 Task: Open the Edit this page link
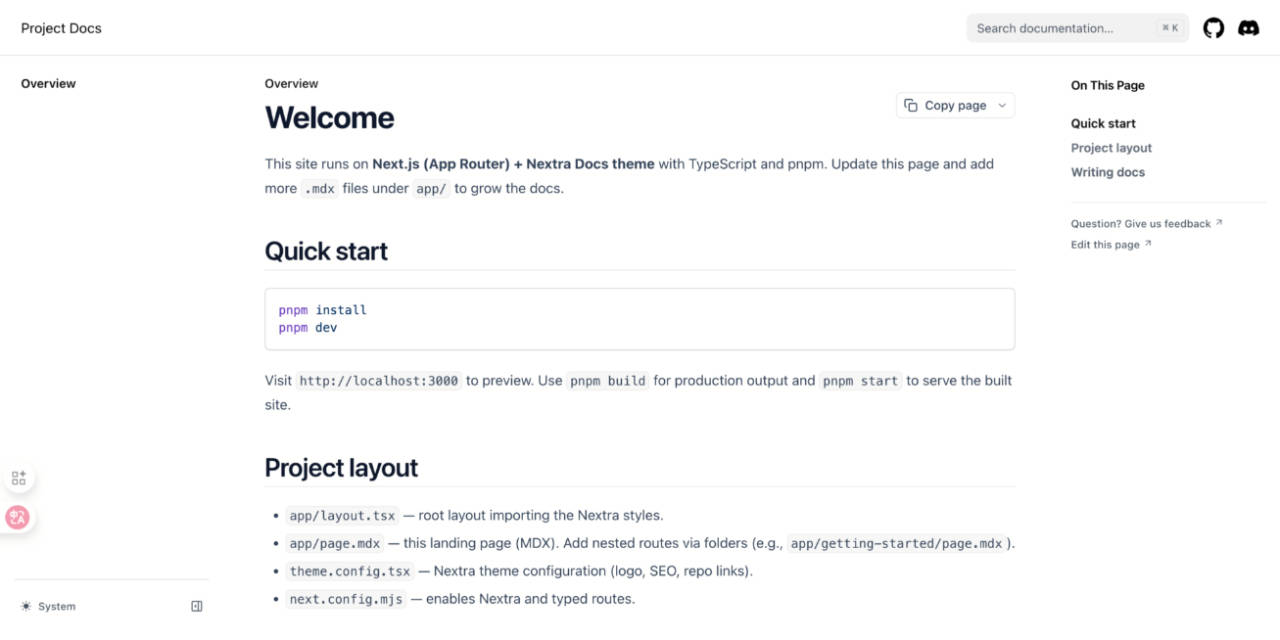tap(1104, 244)
